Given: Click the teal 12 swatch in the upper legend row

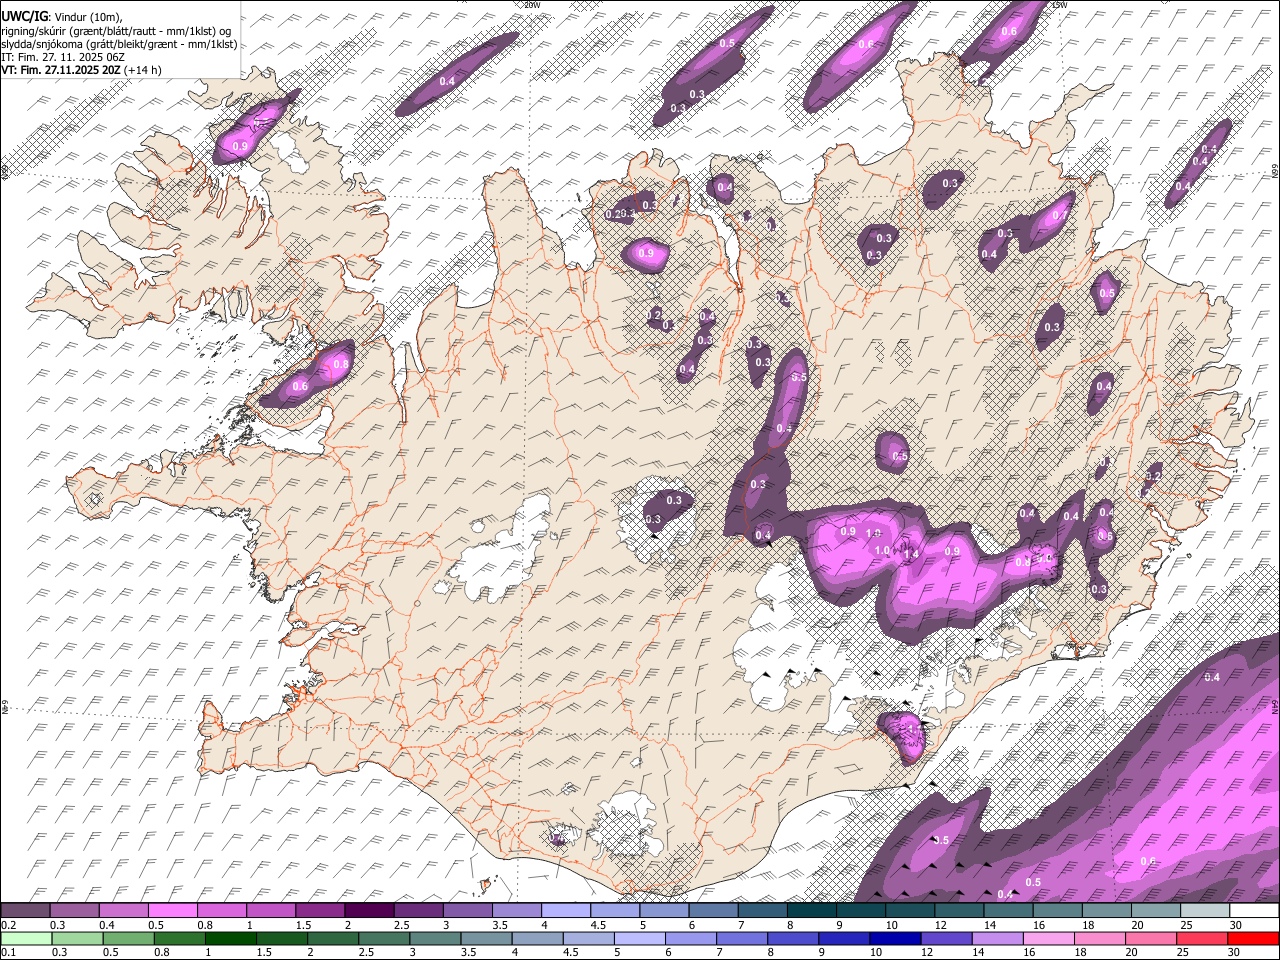Looking at the screenshot, I should tap(958, 911).
